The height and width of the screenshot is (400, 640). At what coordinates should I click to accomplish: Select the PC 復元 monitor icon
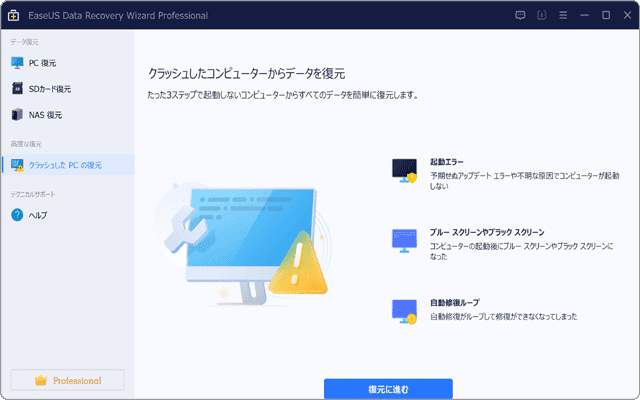[x=17, y=63]
